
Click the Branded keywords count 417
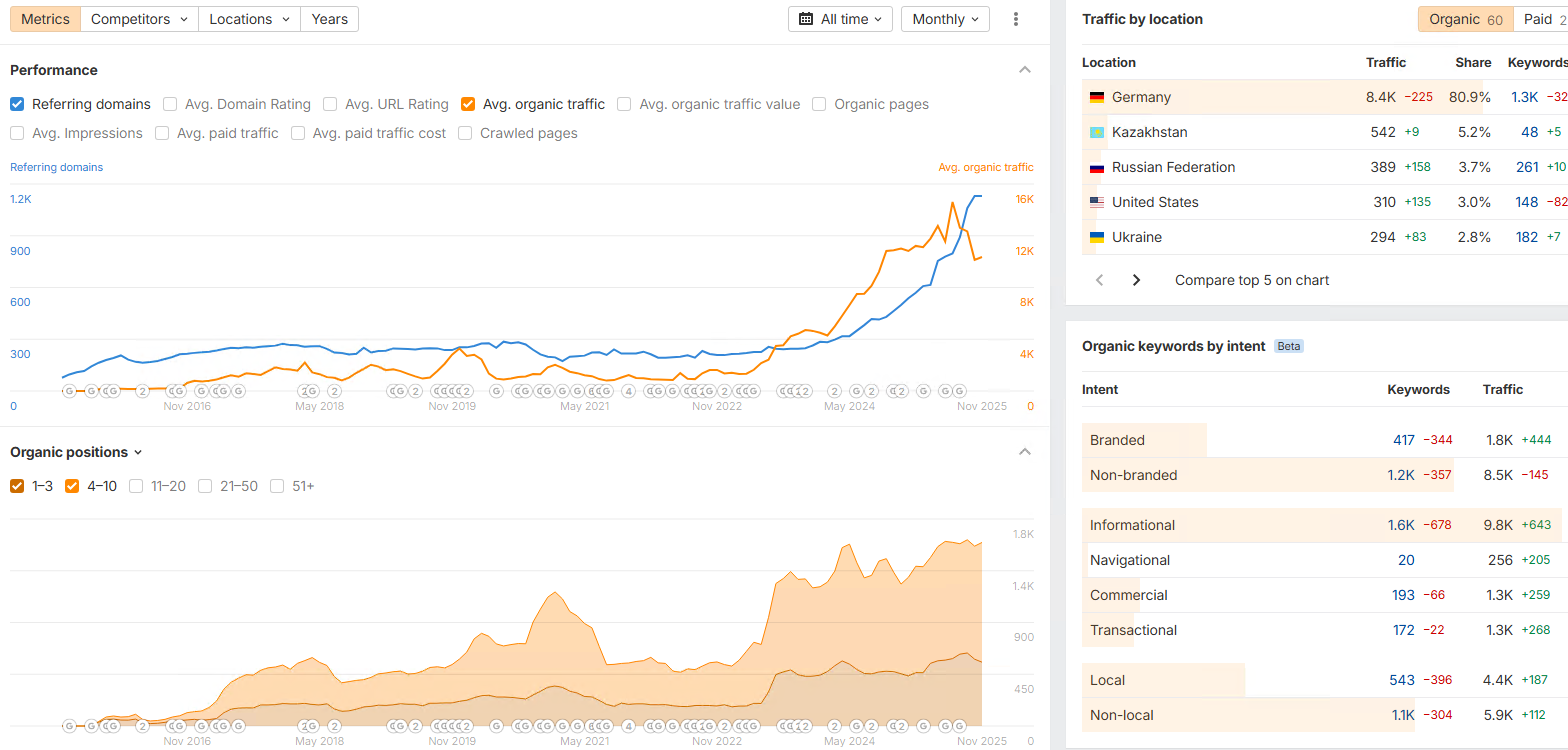point(1403,440)
